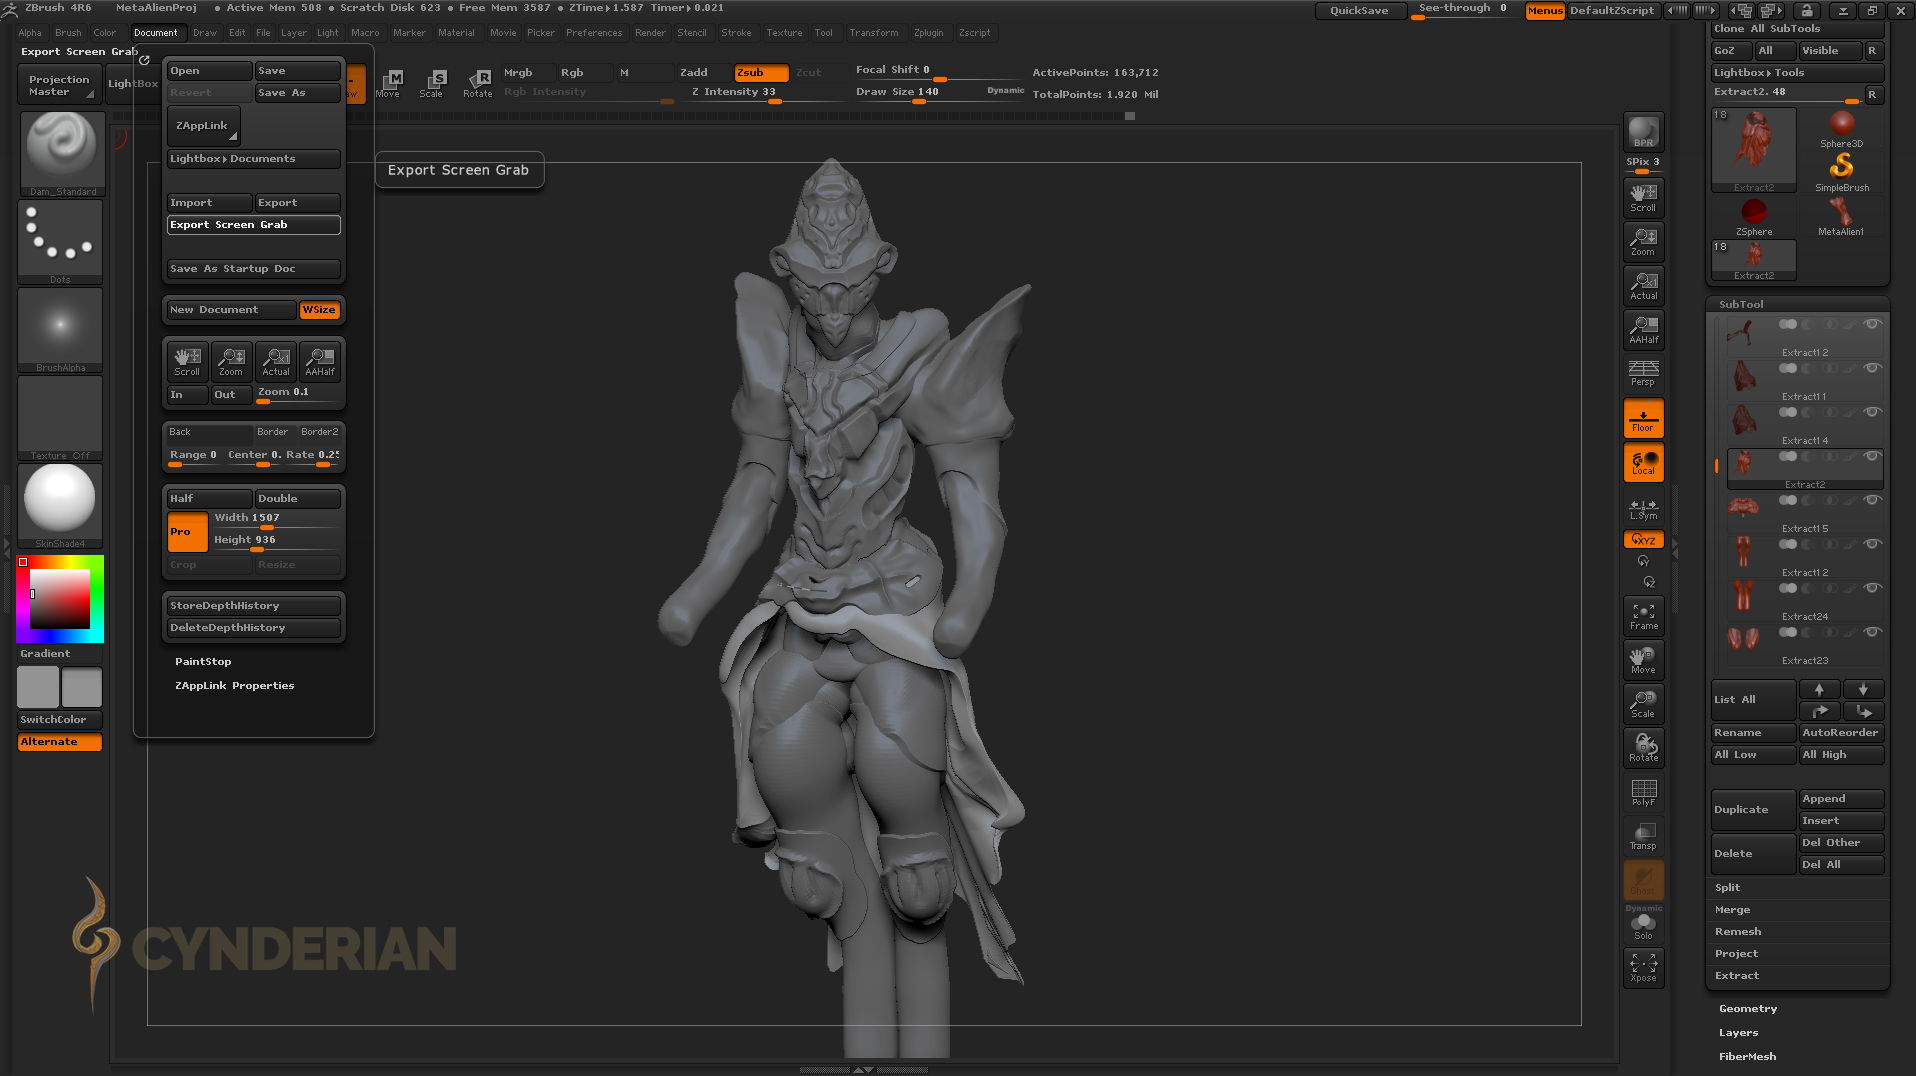Viewport: 1916px width, 1076px height.
Task: Click the Transp transparency icon
Action: pyautogui.click(x=1643, y=837)
